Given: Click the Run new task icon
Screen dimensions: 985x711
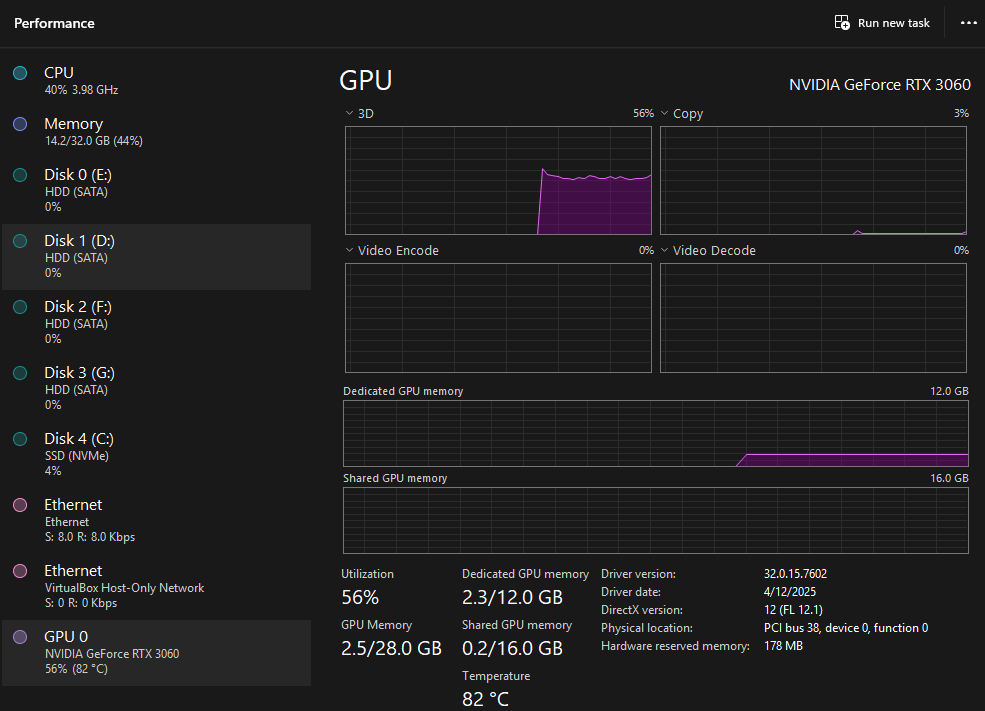Looking at the screenshot, I should coord(842,23).
